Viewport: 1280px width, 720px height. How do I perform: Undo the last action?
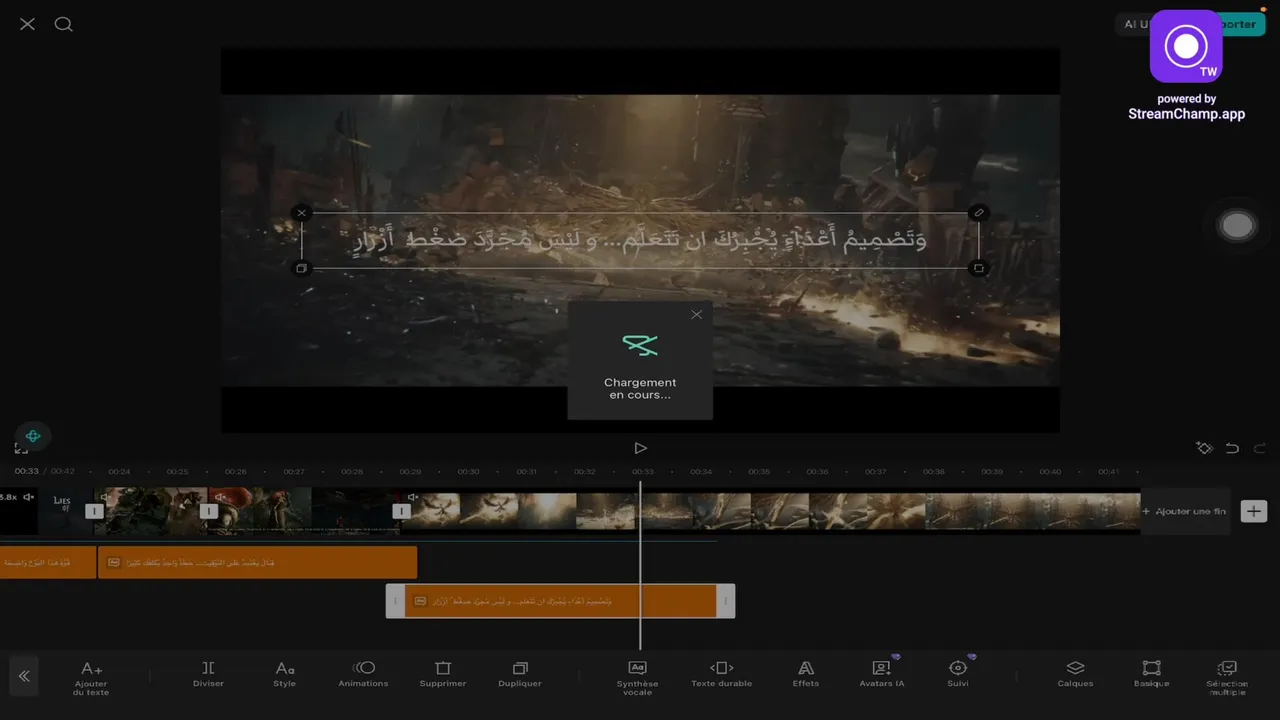click(x=1232, y=448)
